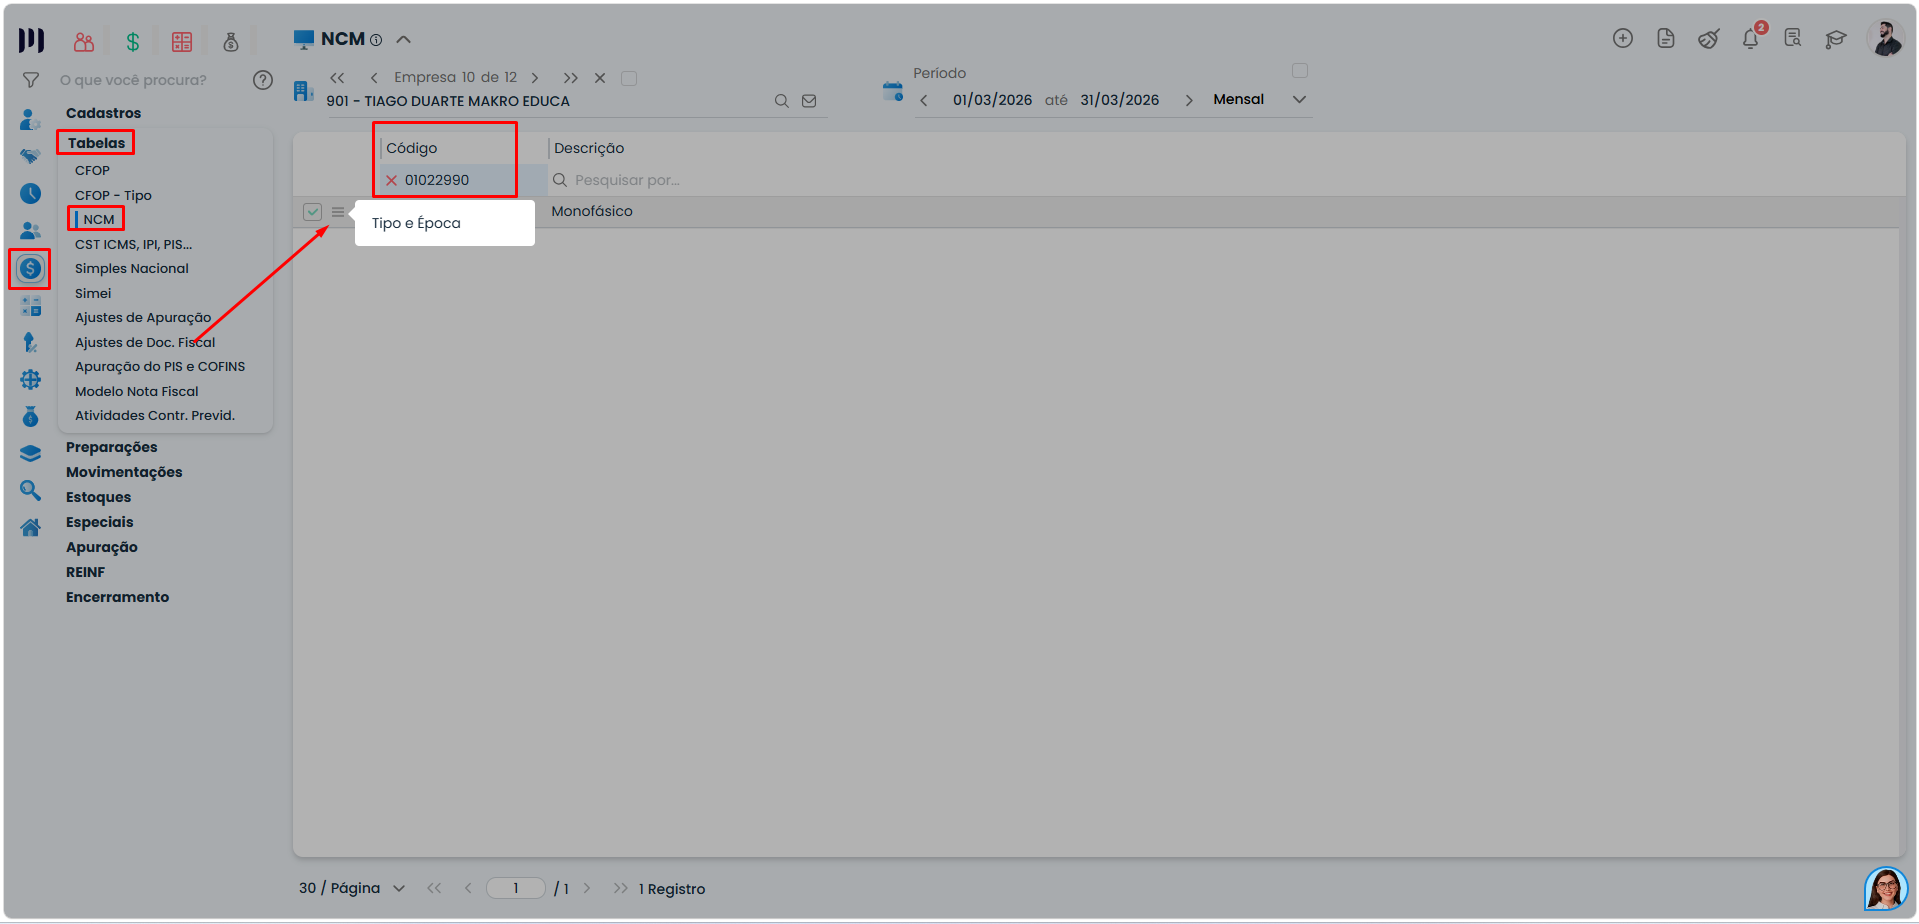This screenshot has width=1919, height=924.
Task: Open the stacked layers icon in sidebar
Action: (x=30, y=453)
